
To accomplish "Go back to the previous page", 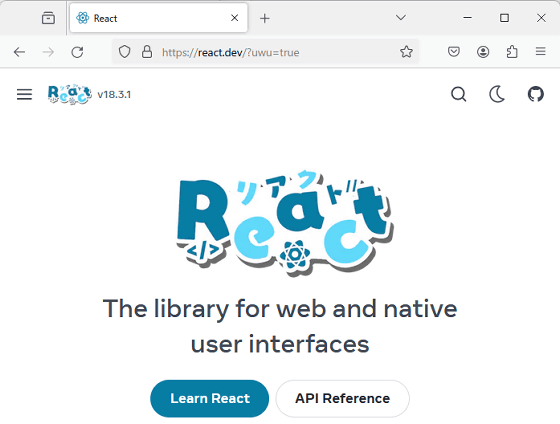I will pos(19,52).
